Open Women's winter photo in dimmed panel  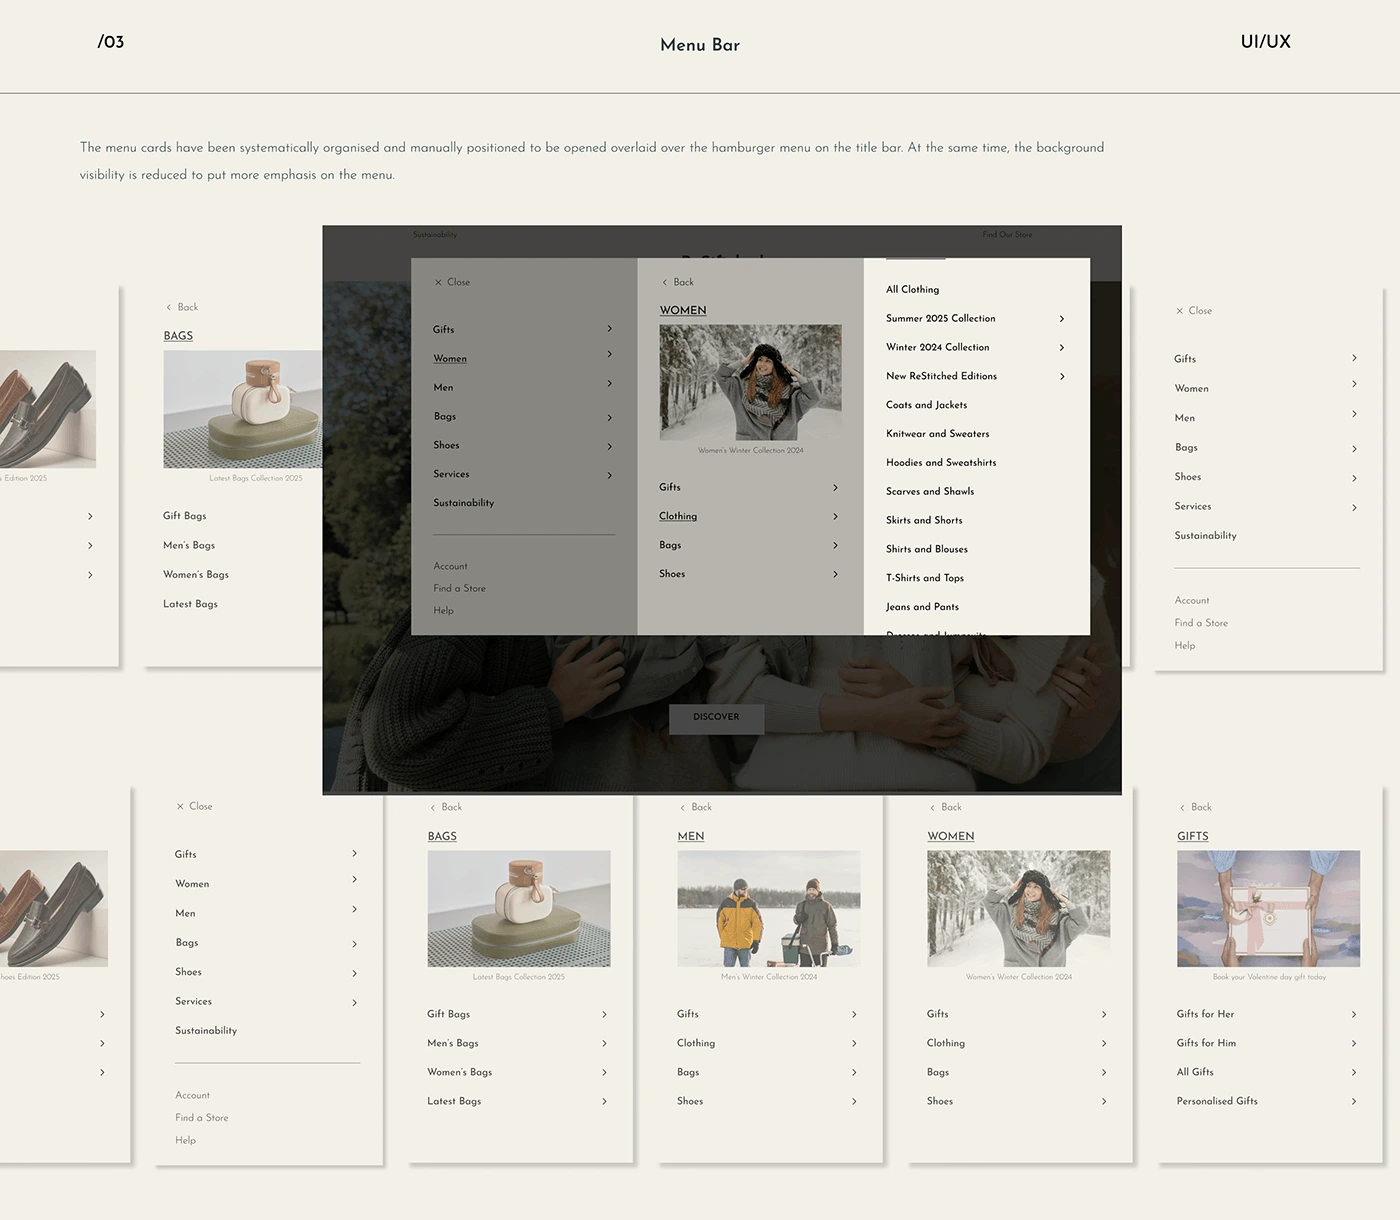coord(751,383)
